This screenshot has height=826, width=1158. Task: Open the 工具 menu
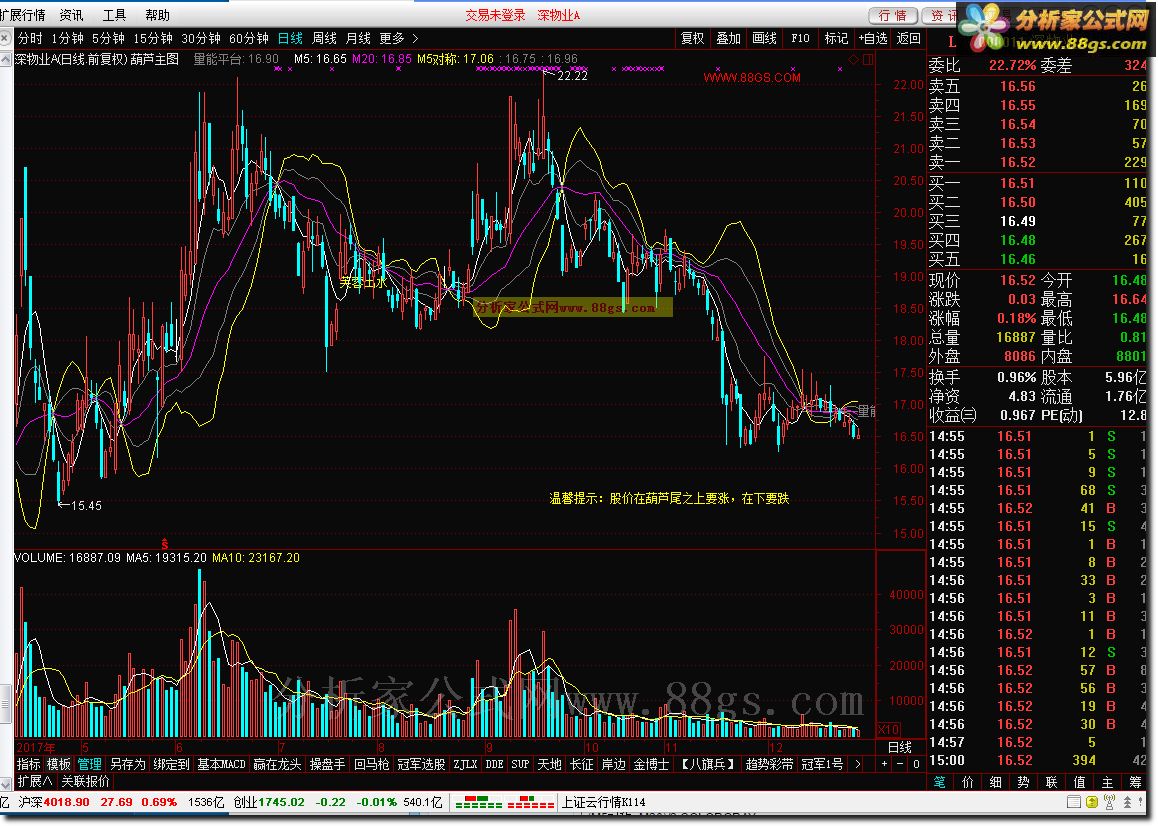114,15
